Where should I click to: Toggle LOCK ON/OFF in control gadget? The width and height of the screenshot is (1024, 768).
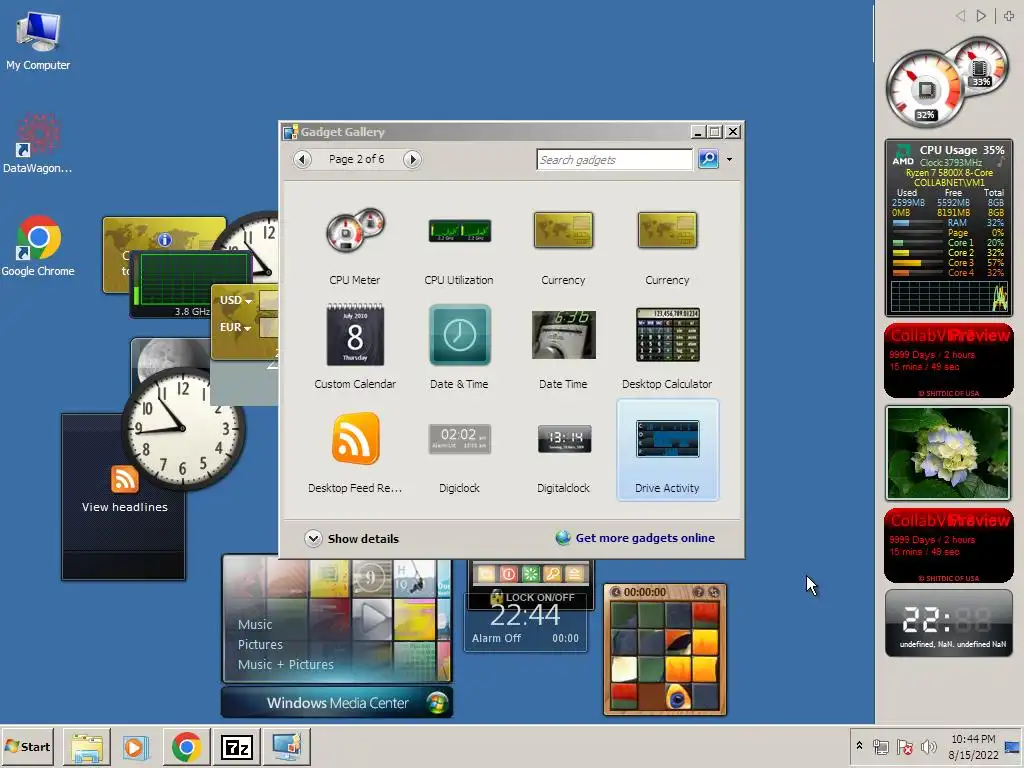tap(532, 597)
